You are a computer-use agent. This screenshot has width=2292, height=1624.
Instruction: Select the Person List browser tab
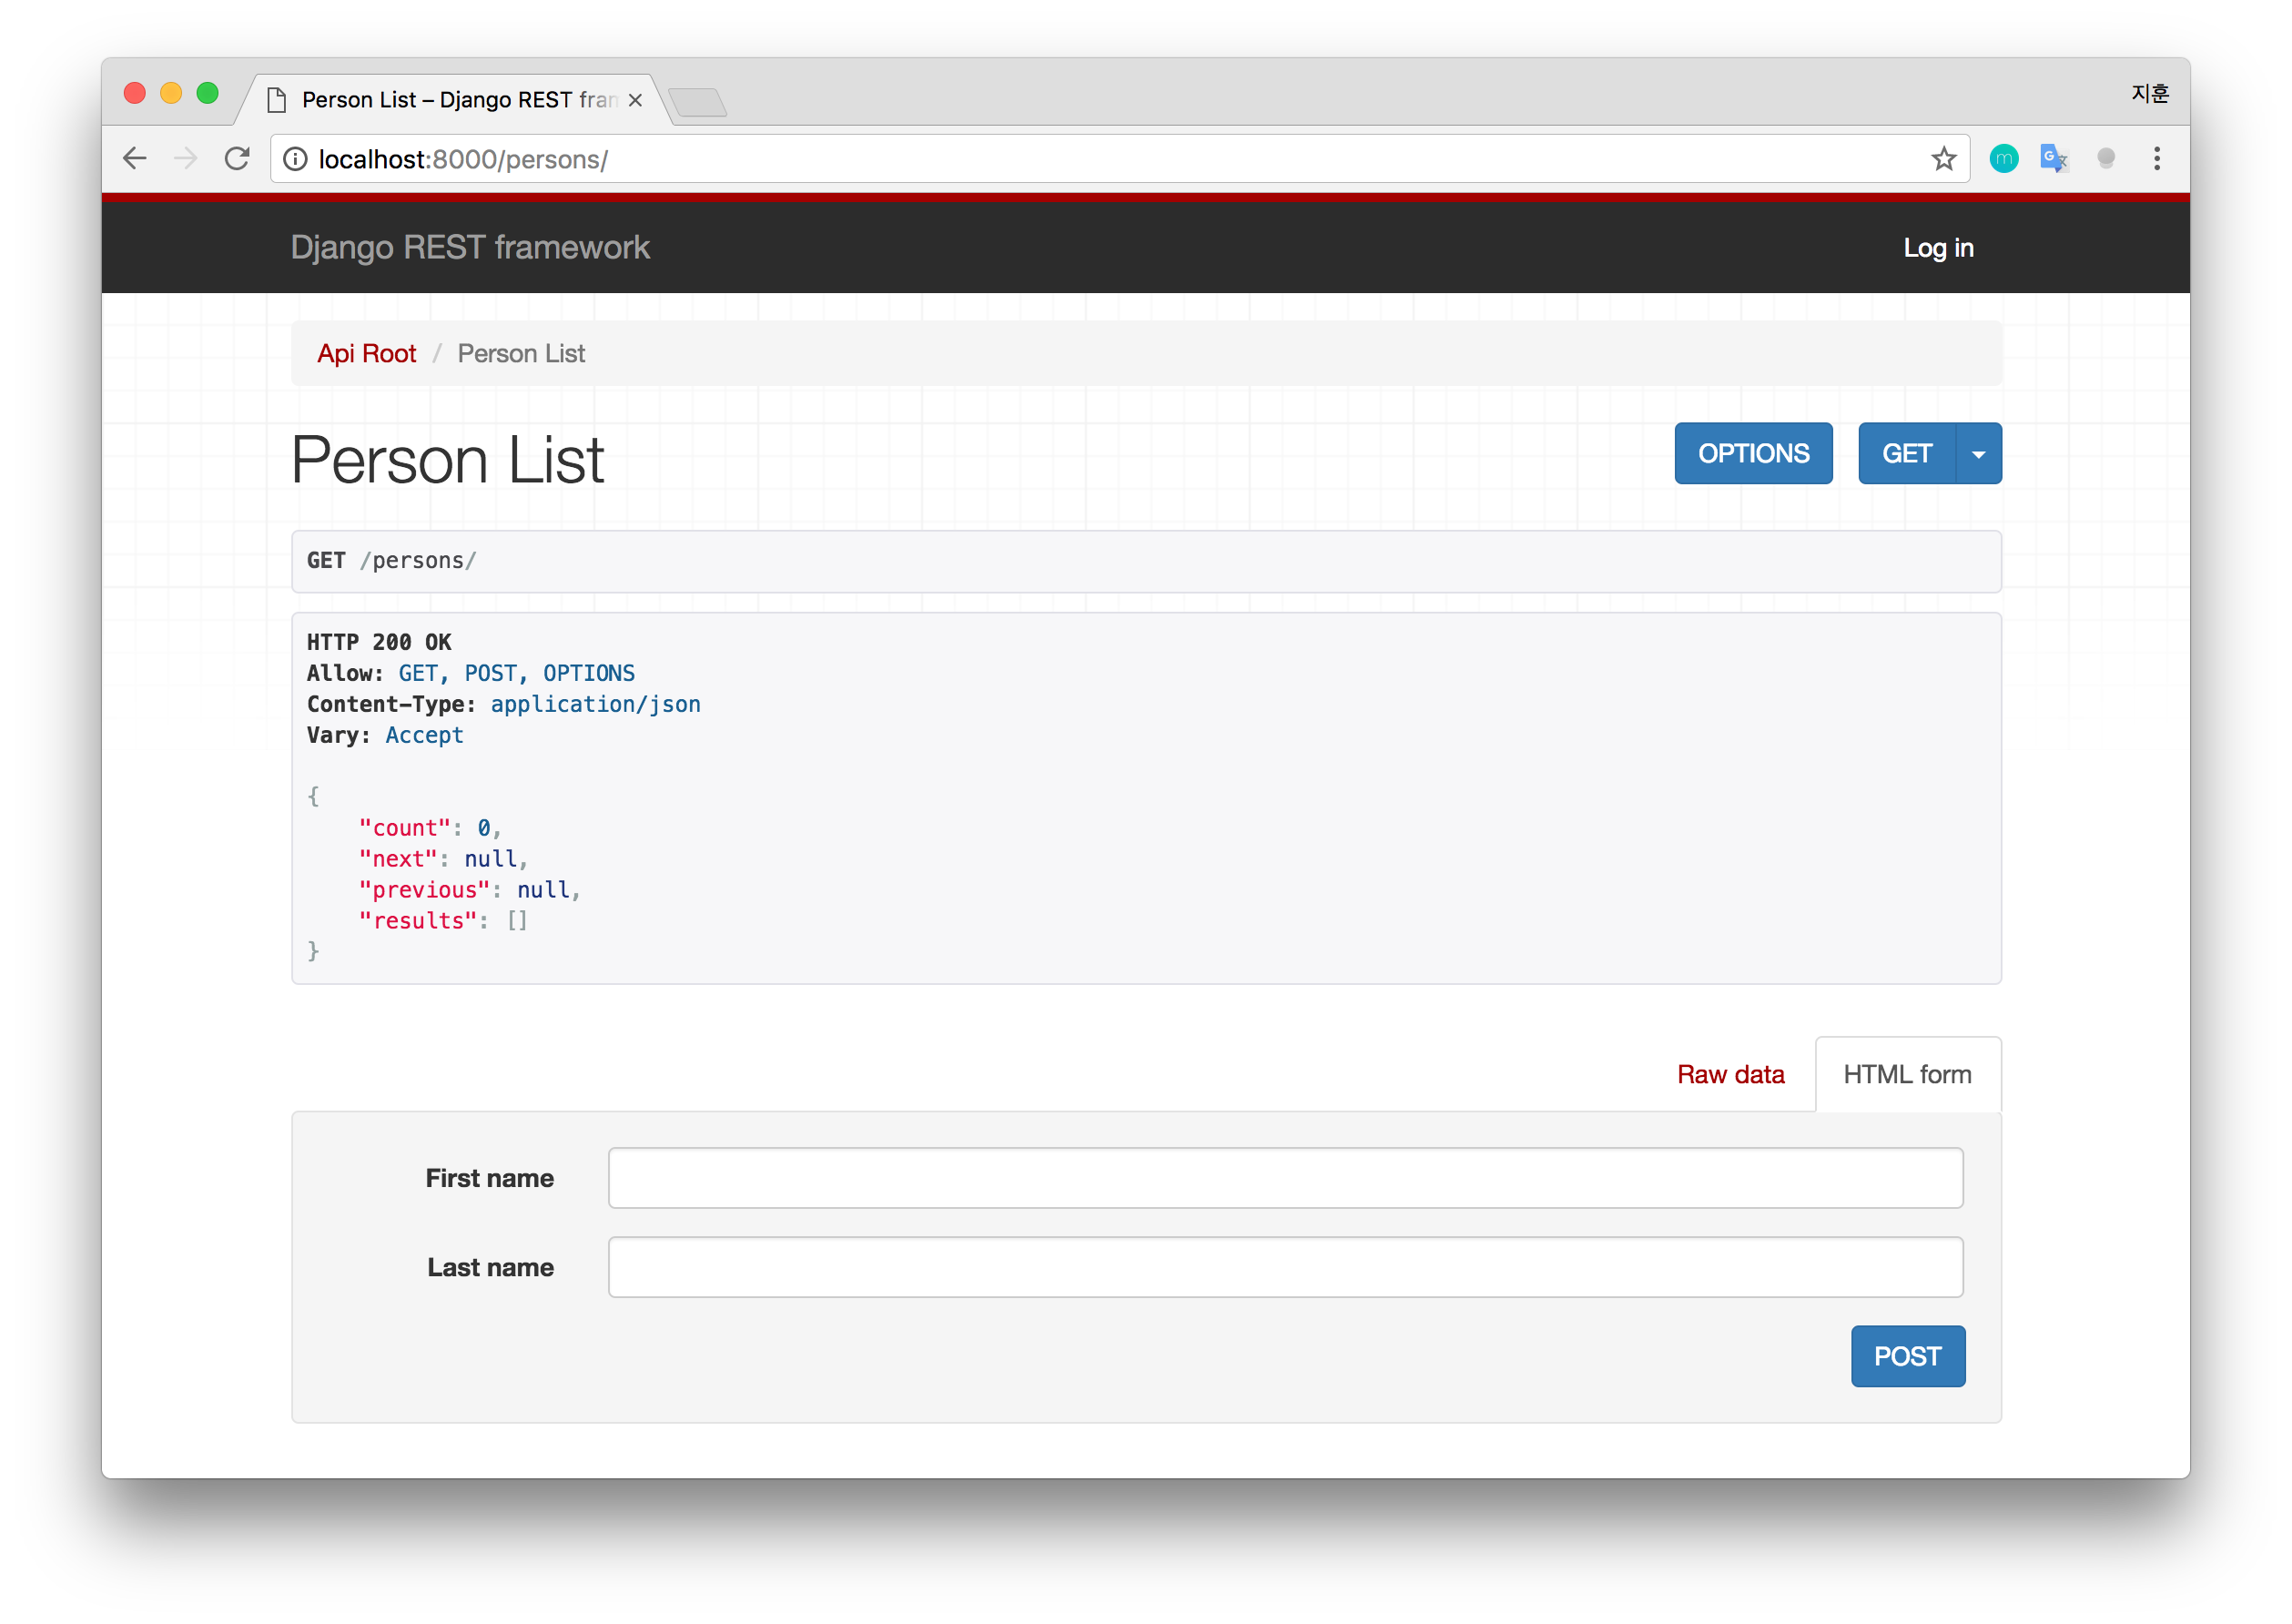click(x=455, y=100)
